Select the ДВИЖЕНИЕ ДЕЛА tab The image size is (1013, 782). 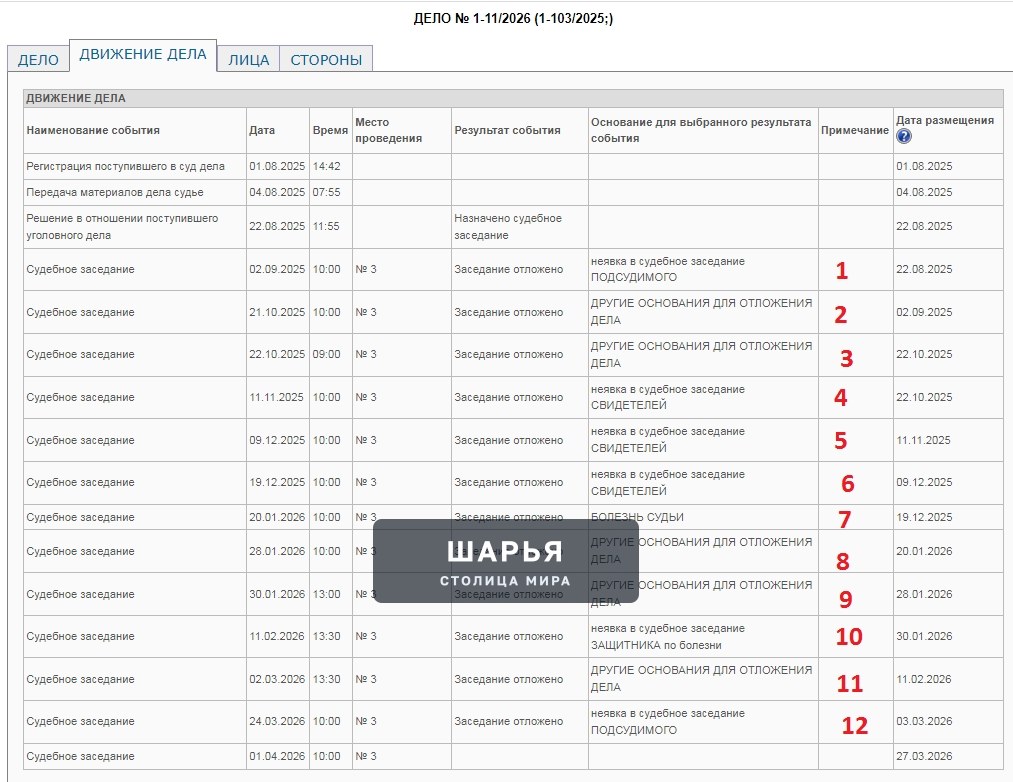click(x=143, y=55)
